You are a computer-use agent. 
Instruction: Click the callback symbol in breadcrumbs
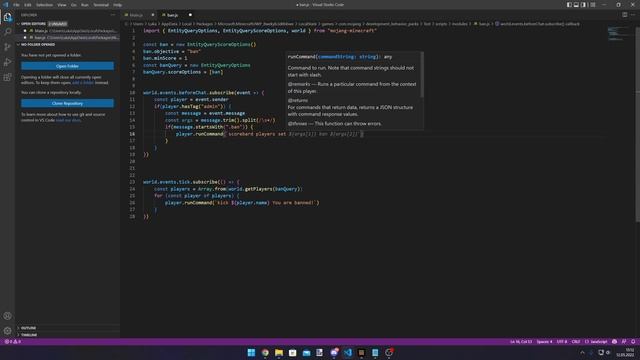click(537, 24)
